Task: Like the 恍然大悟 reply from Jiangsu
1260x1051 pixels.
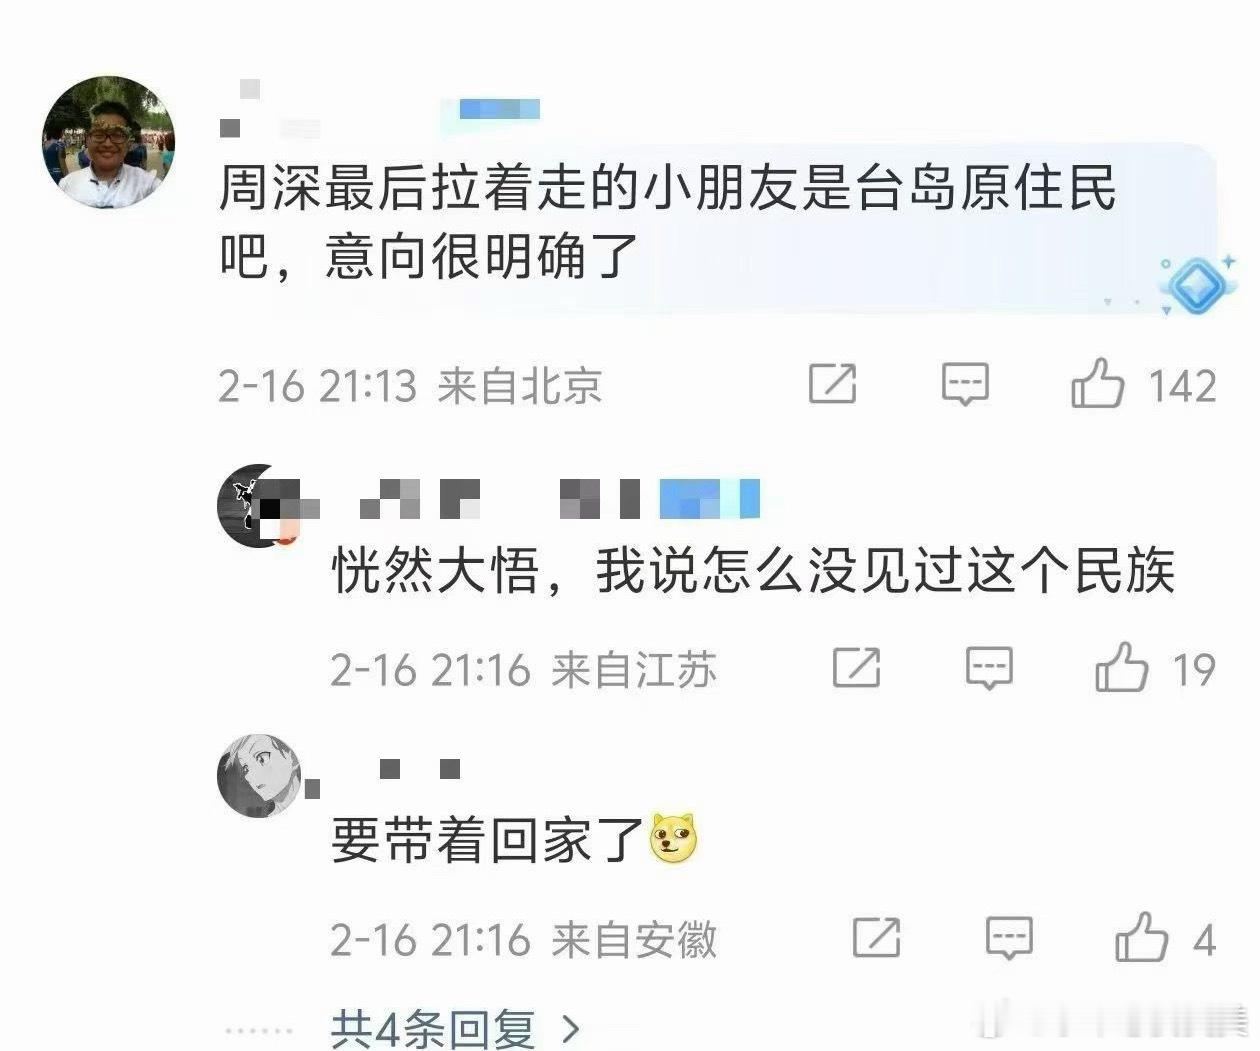Action: coord(1121,668)
